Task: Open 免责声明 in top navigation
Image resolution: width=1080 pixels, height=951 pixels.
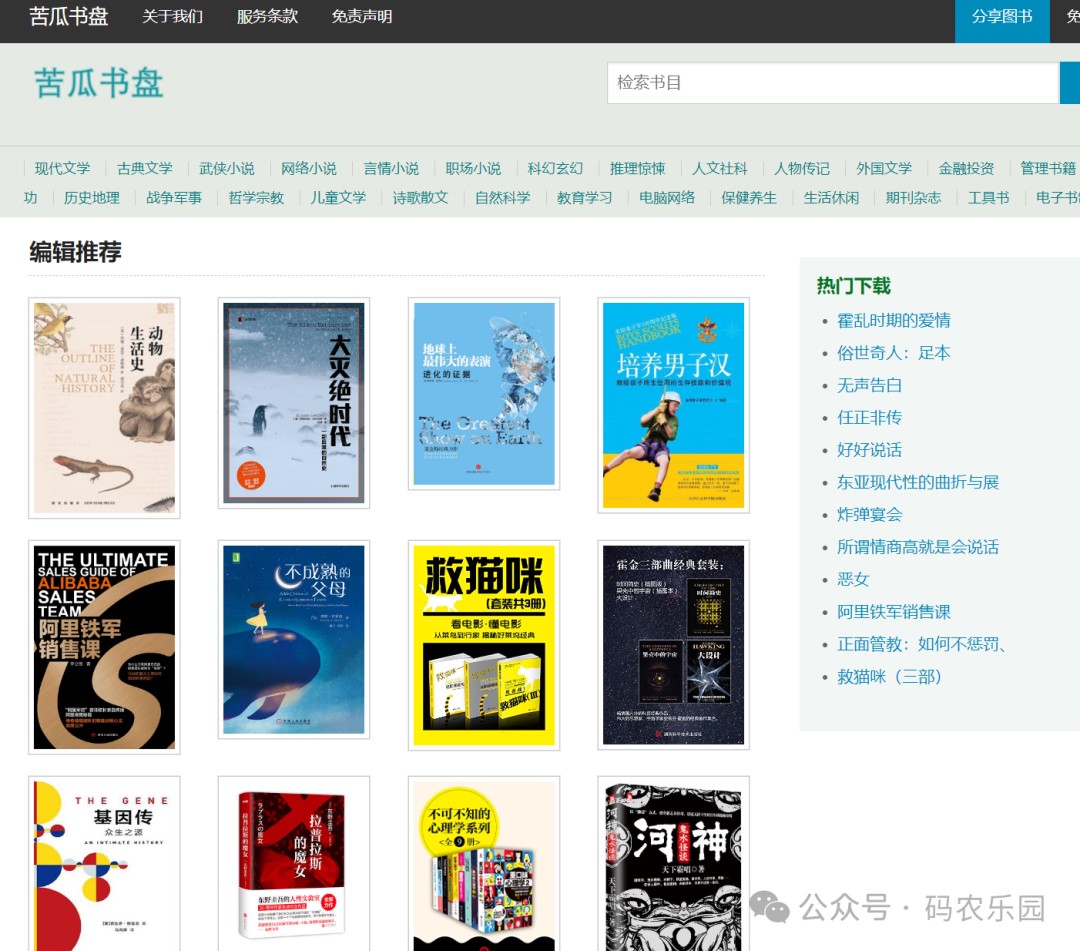Action: coord(362,17)
